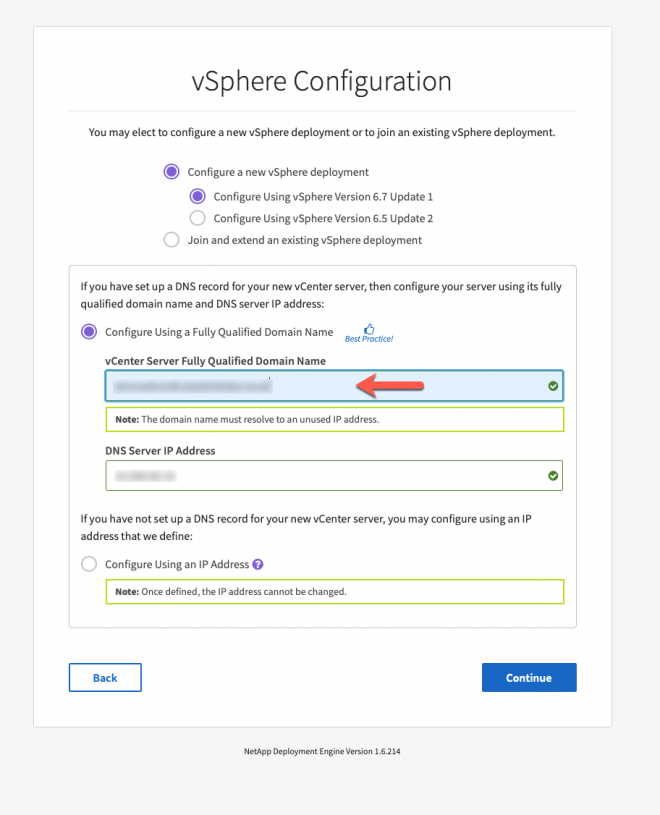Click the Best Practice thumbs-up icon

click(x=369, y=330)
